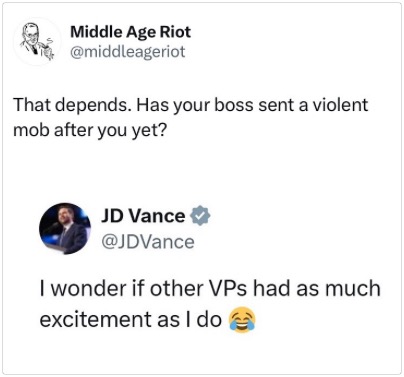The height and width of the screenshot is (377, 404).
Task: Click the quoted line 'excitement as I do'
Action: pos(131,319)
